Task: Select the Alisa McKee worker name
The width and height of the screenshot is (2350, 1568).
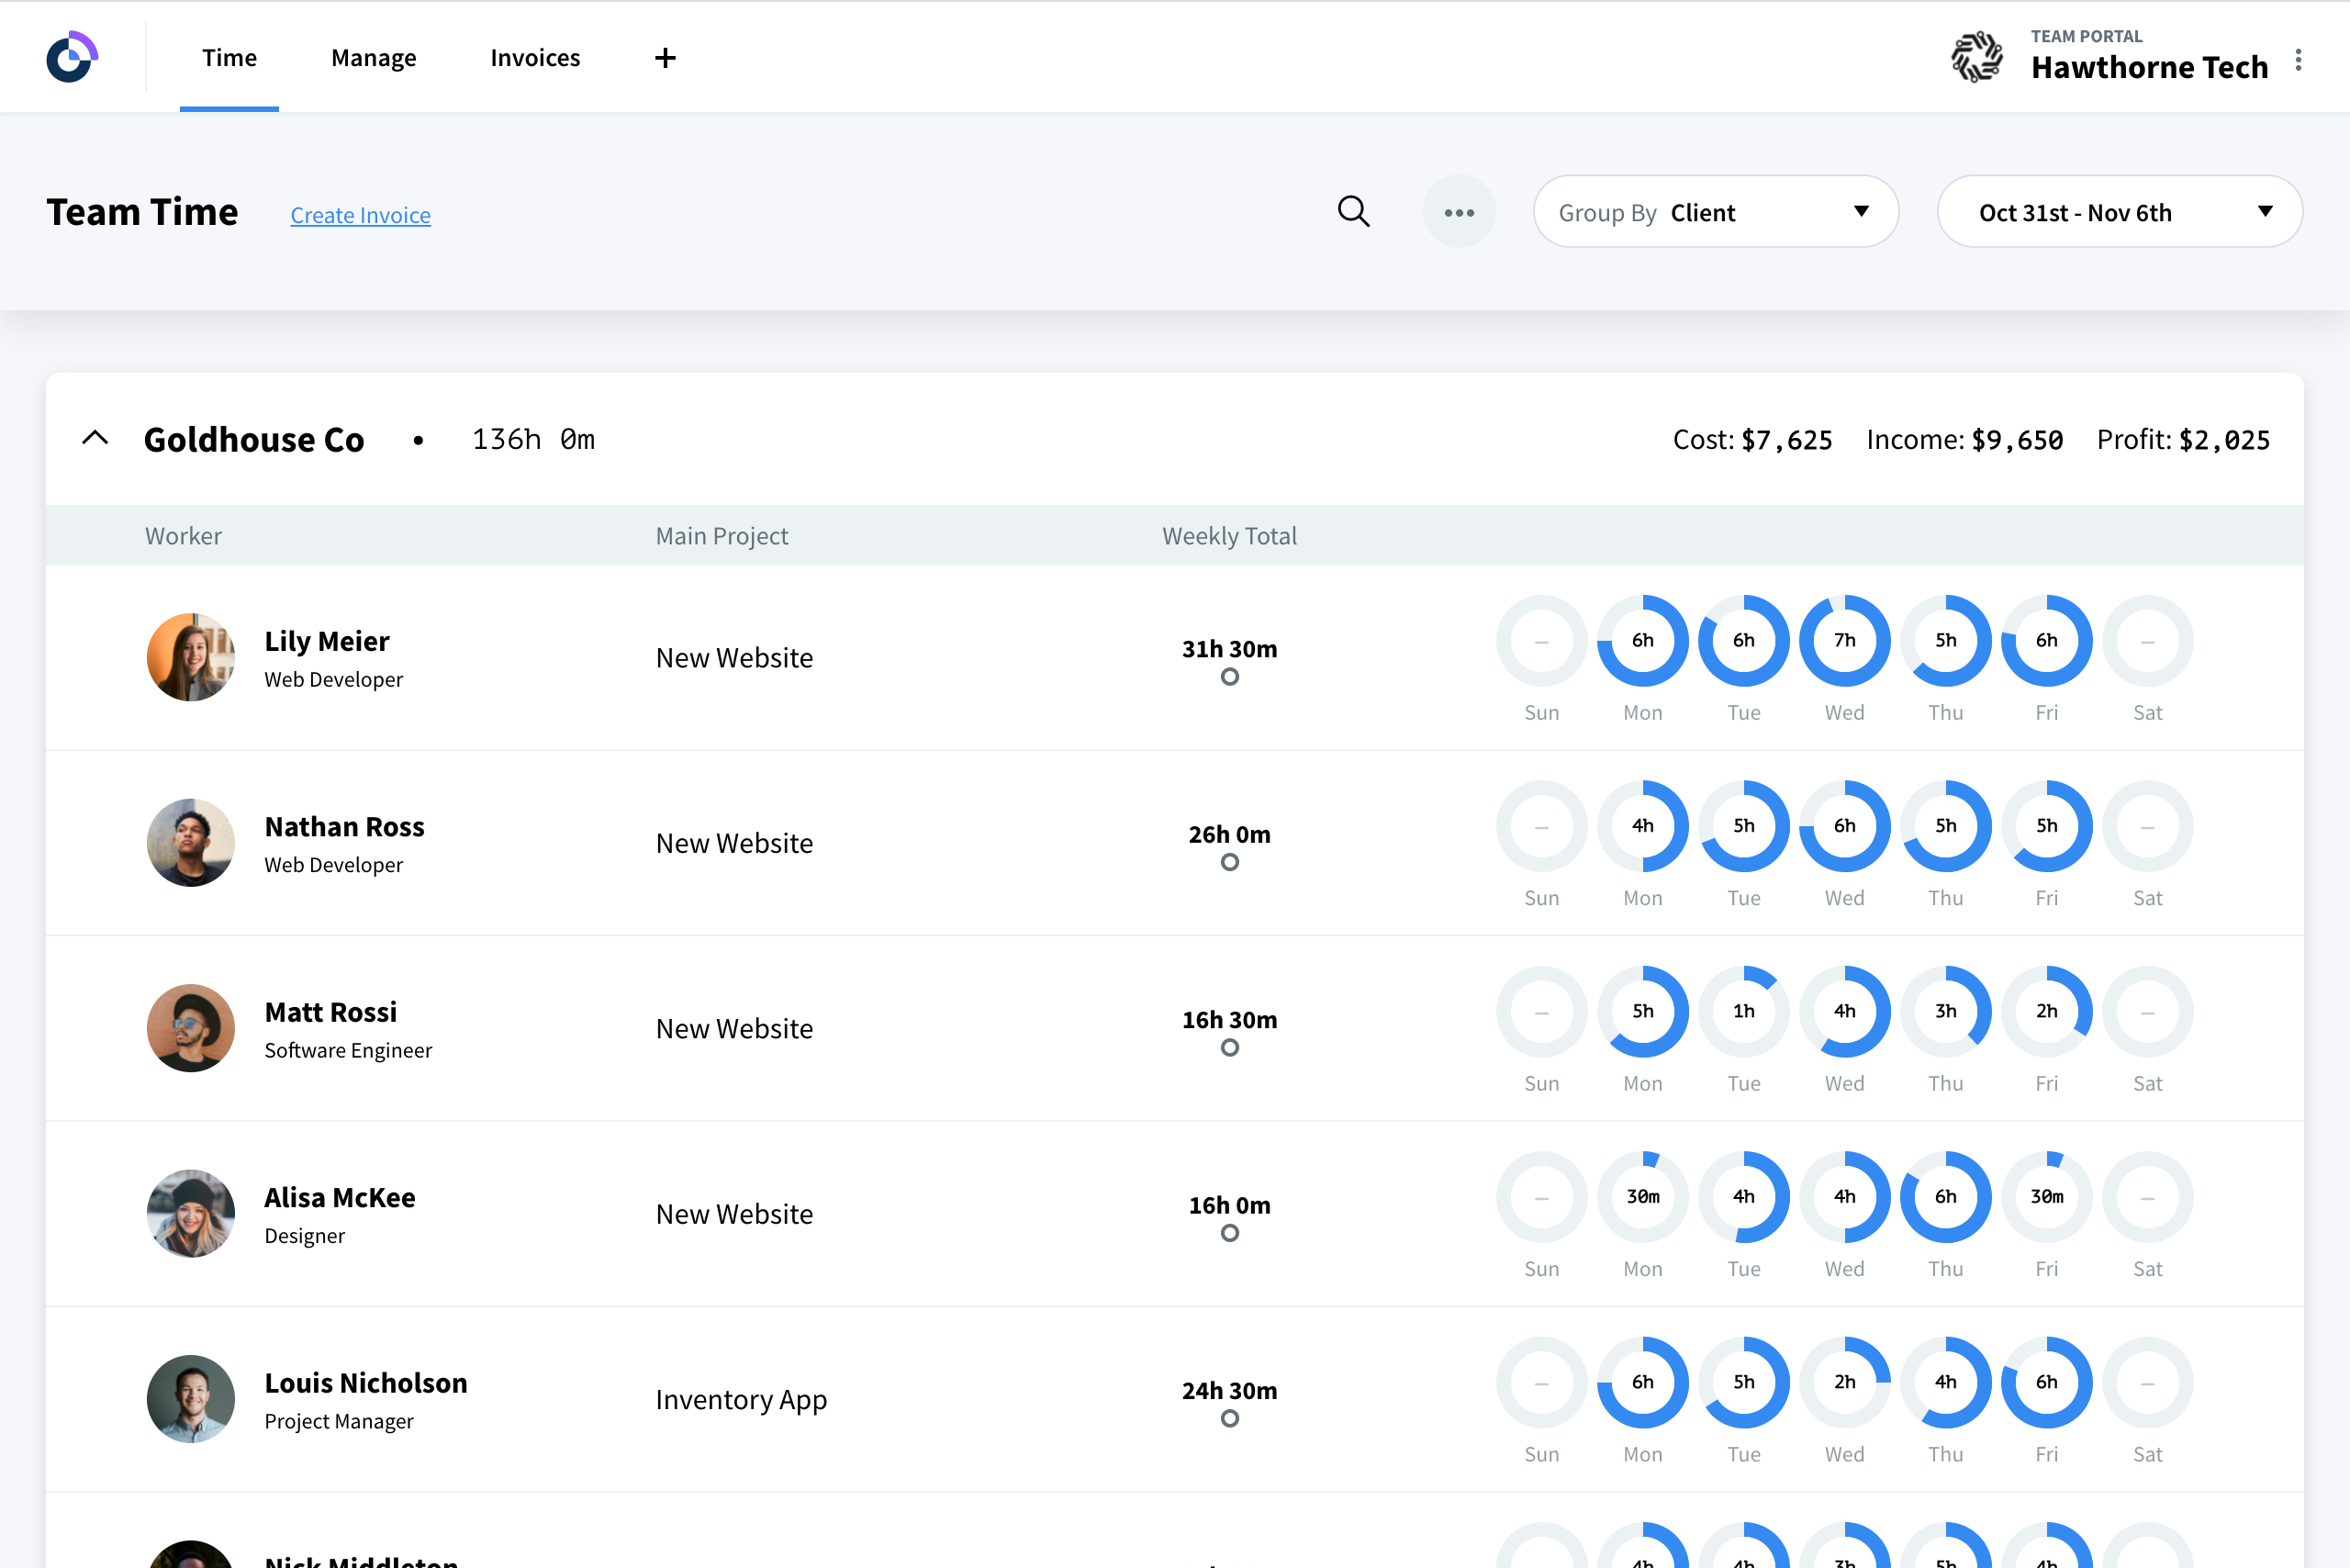Action: click(x=340, y=1197)
